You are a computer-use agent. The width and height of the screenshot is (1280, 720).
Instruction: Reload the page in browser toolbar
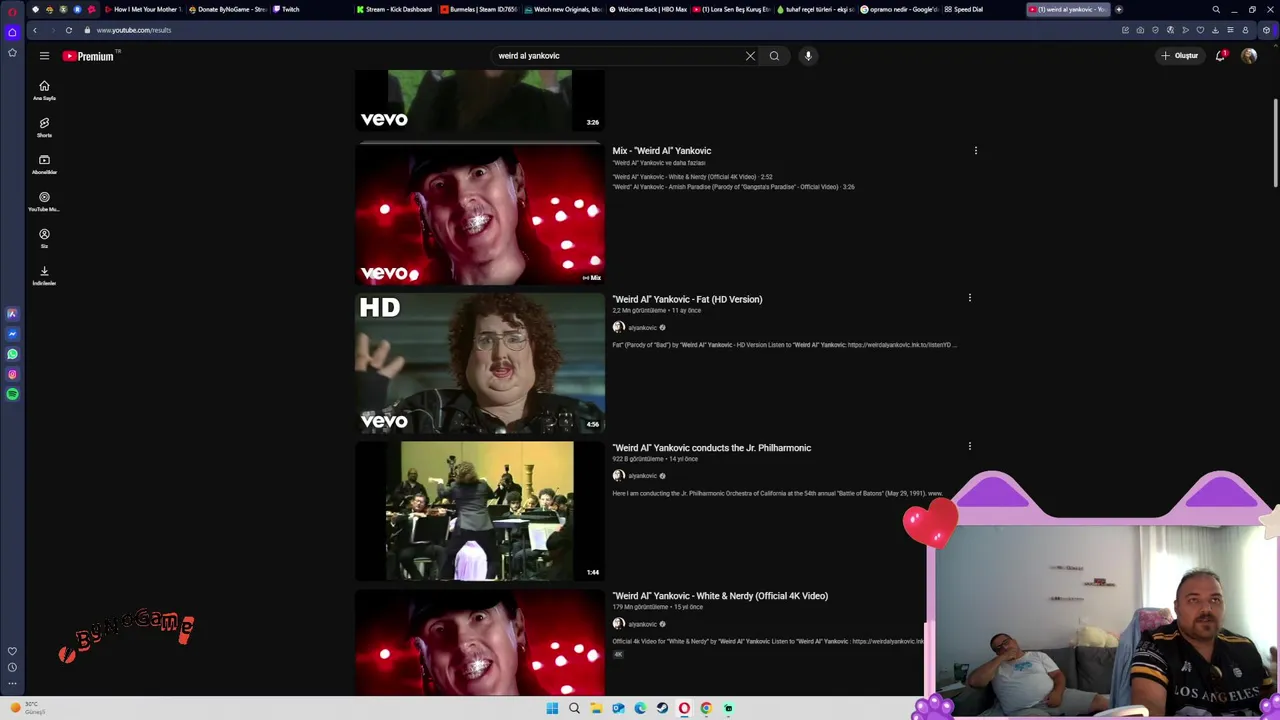68,30
